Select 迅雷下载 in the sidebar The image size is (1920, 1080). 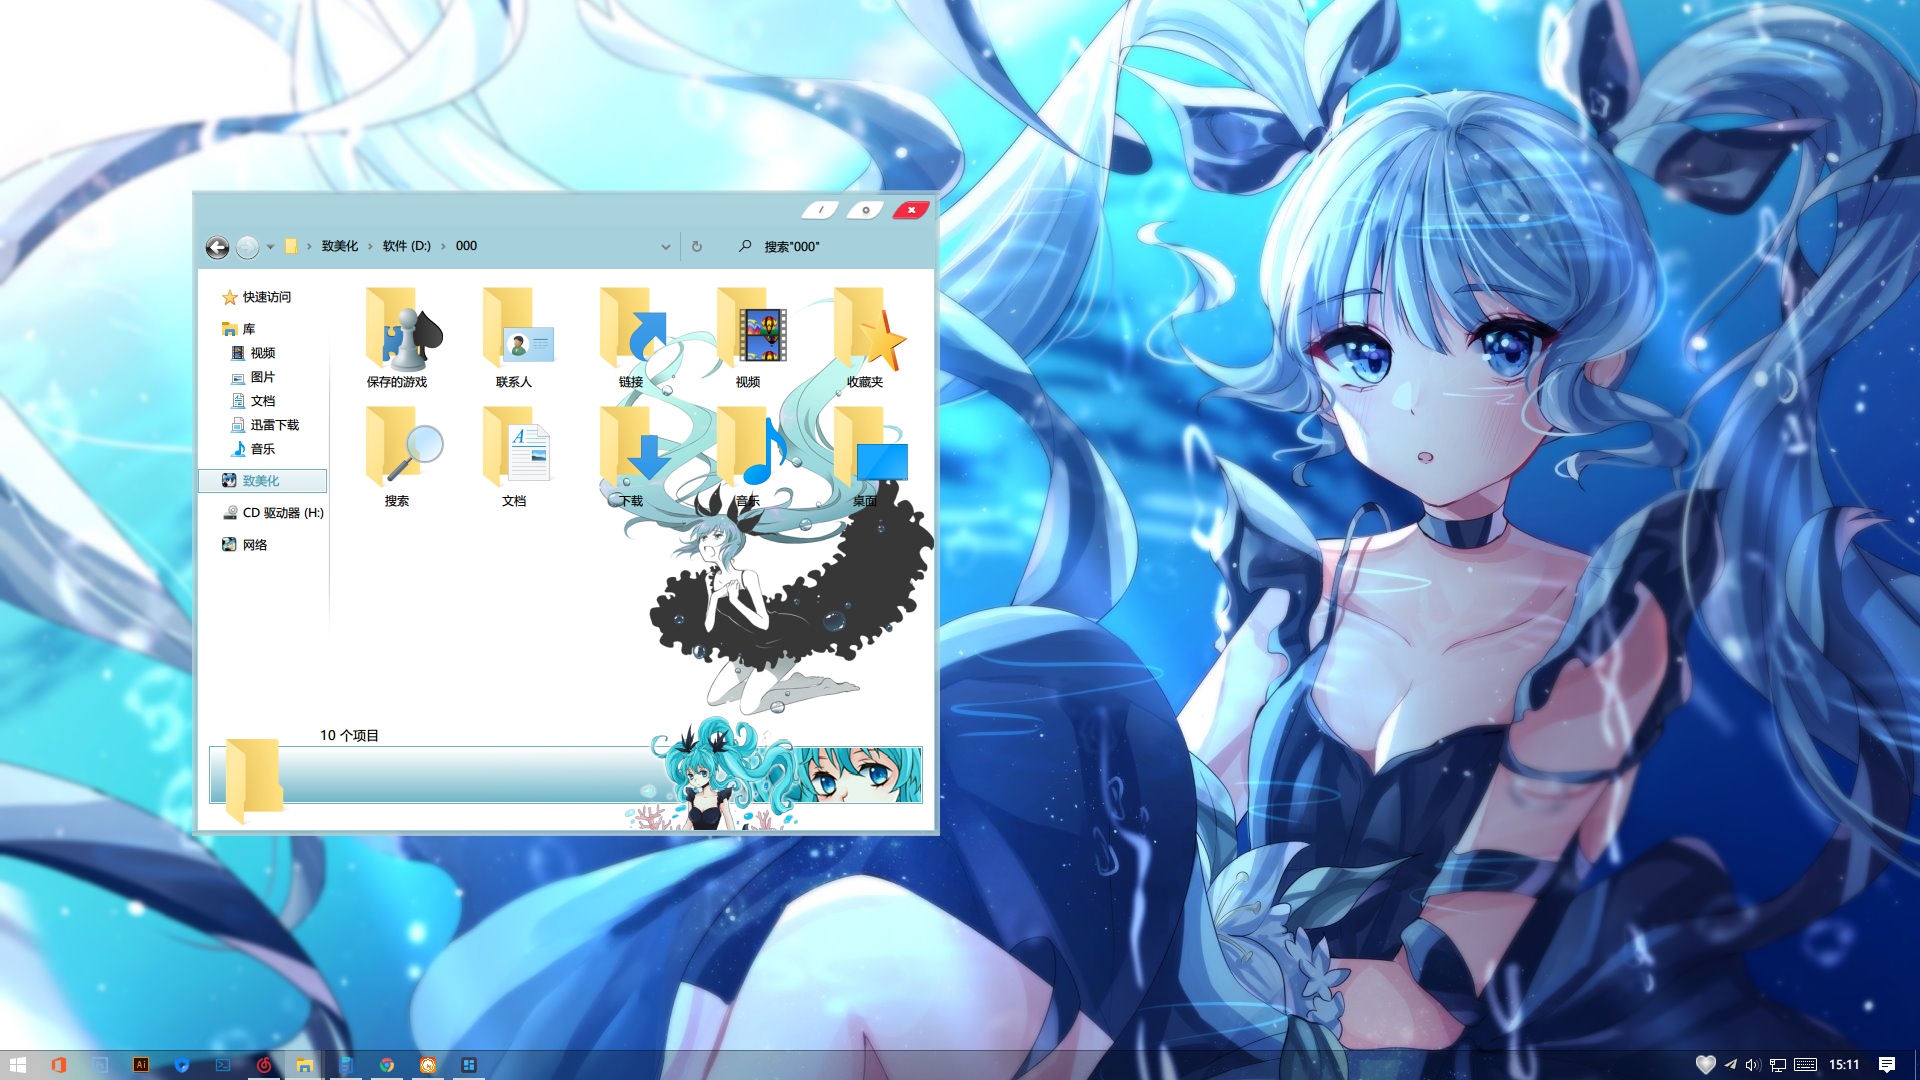pyautogui.click(x=265, y=425)
